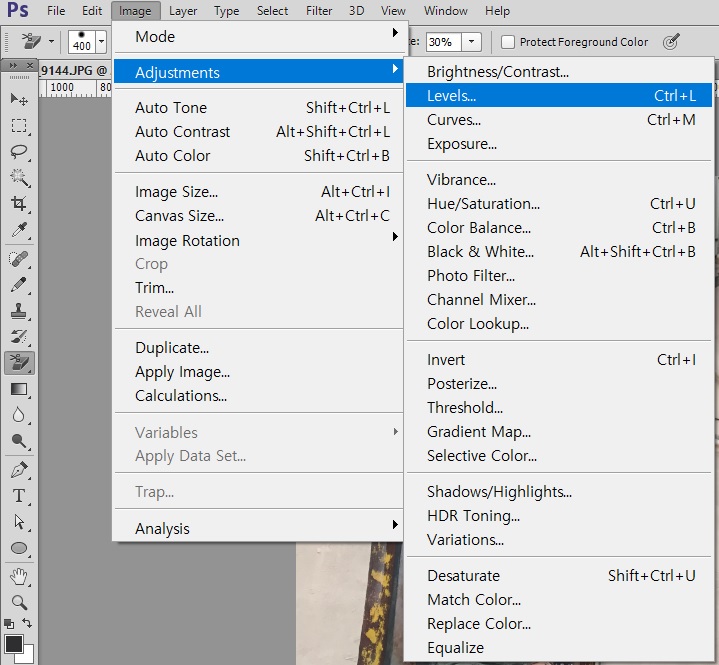Select the 9144.JPG document tab
The height and width of the screenshot is (665, 719).
74,71
